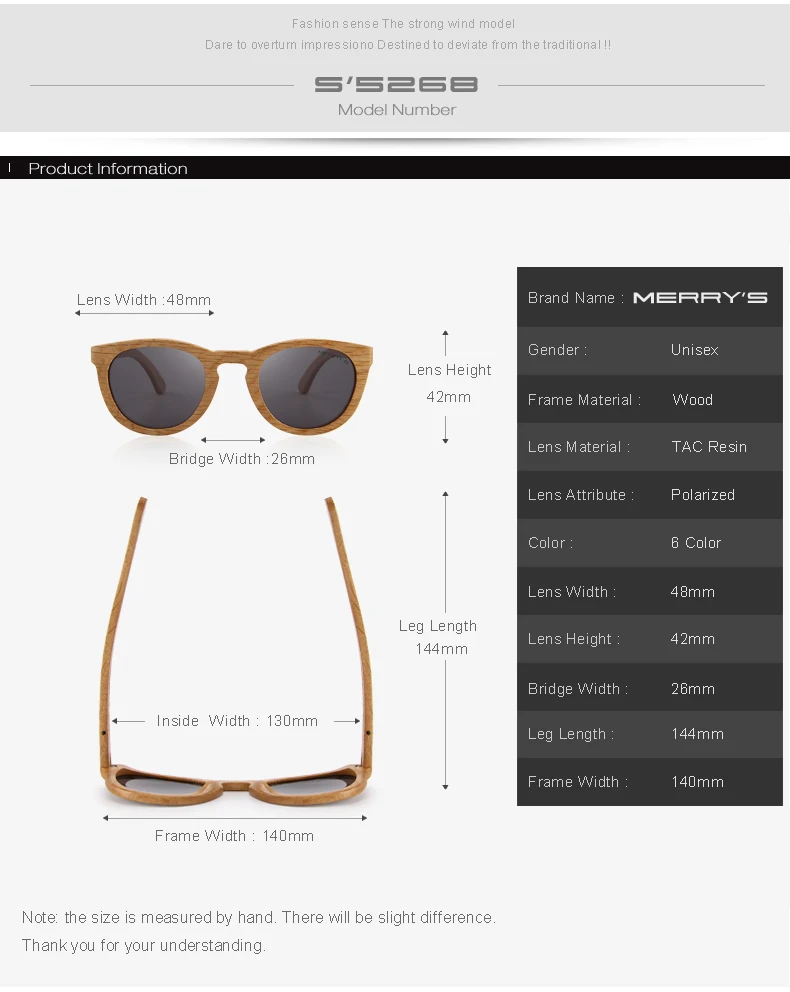Image resolution: width=790 pixels, height=992 pixels.
Task: Click the 'Fashion sense The strong wind model' tagline
Action: click(403, 24)
